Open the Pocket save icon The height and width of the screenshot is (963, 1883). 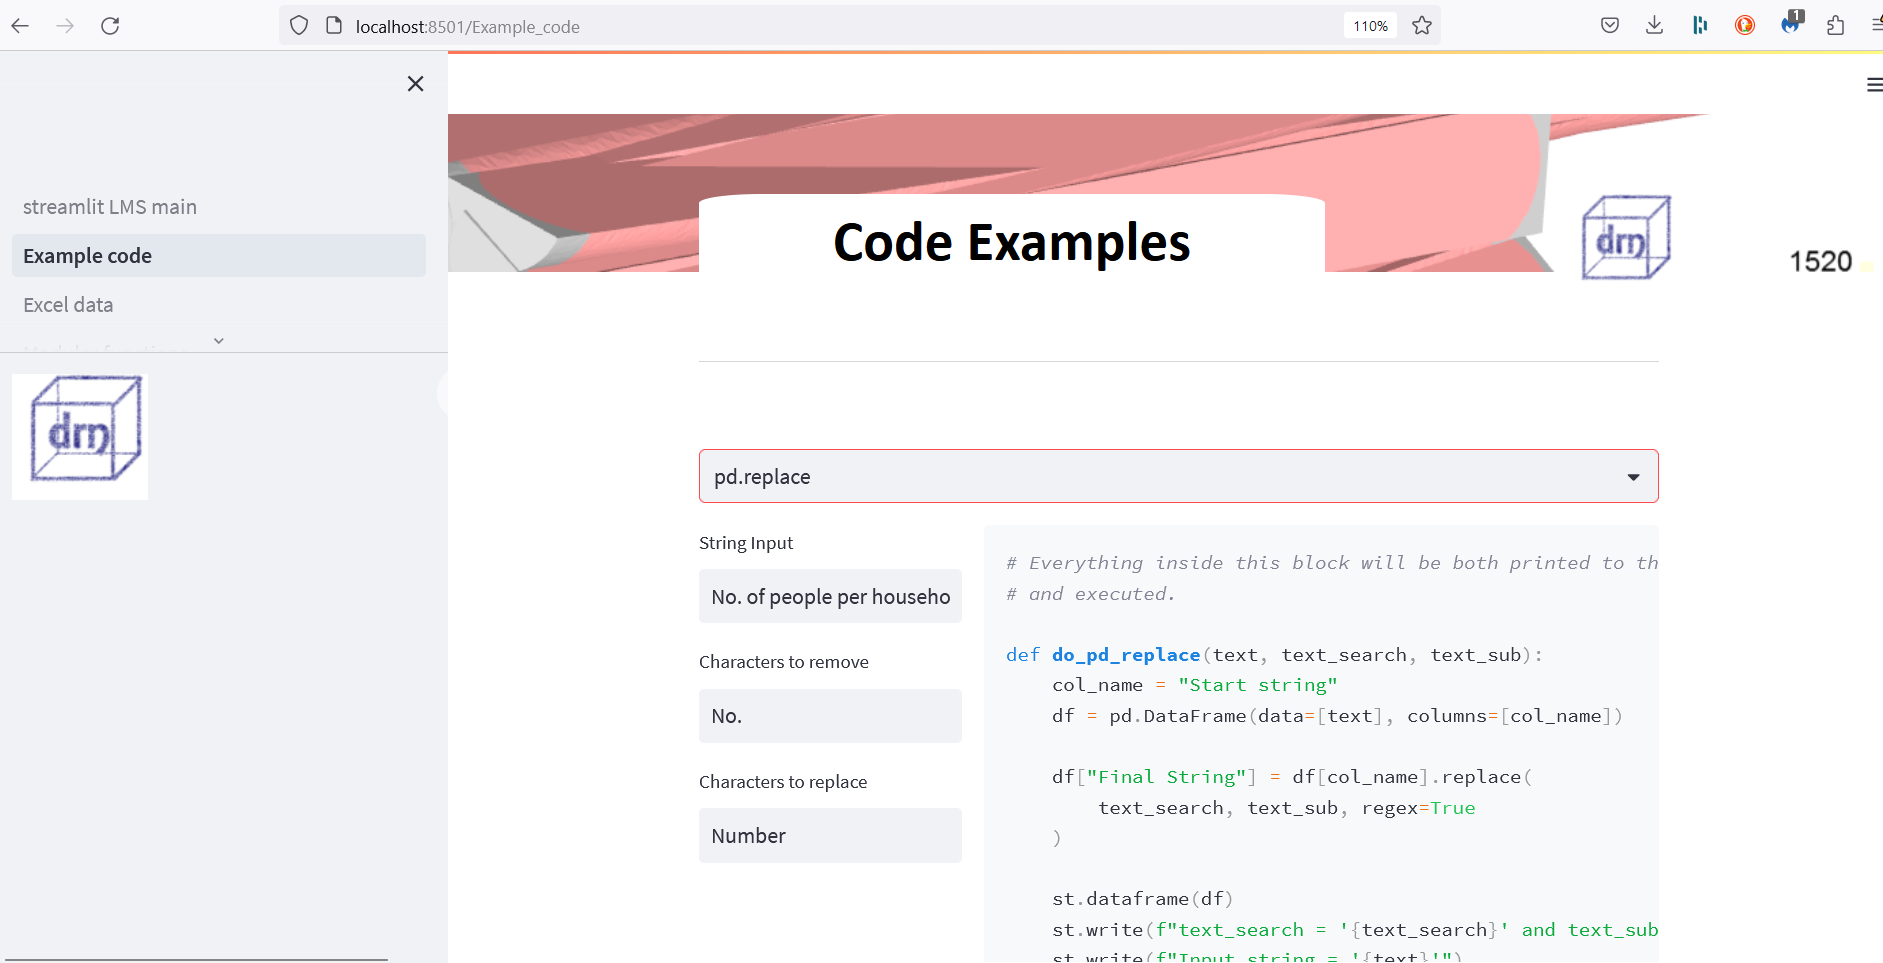pyautogui.click(x=1609, y=26)
